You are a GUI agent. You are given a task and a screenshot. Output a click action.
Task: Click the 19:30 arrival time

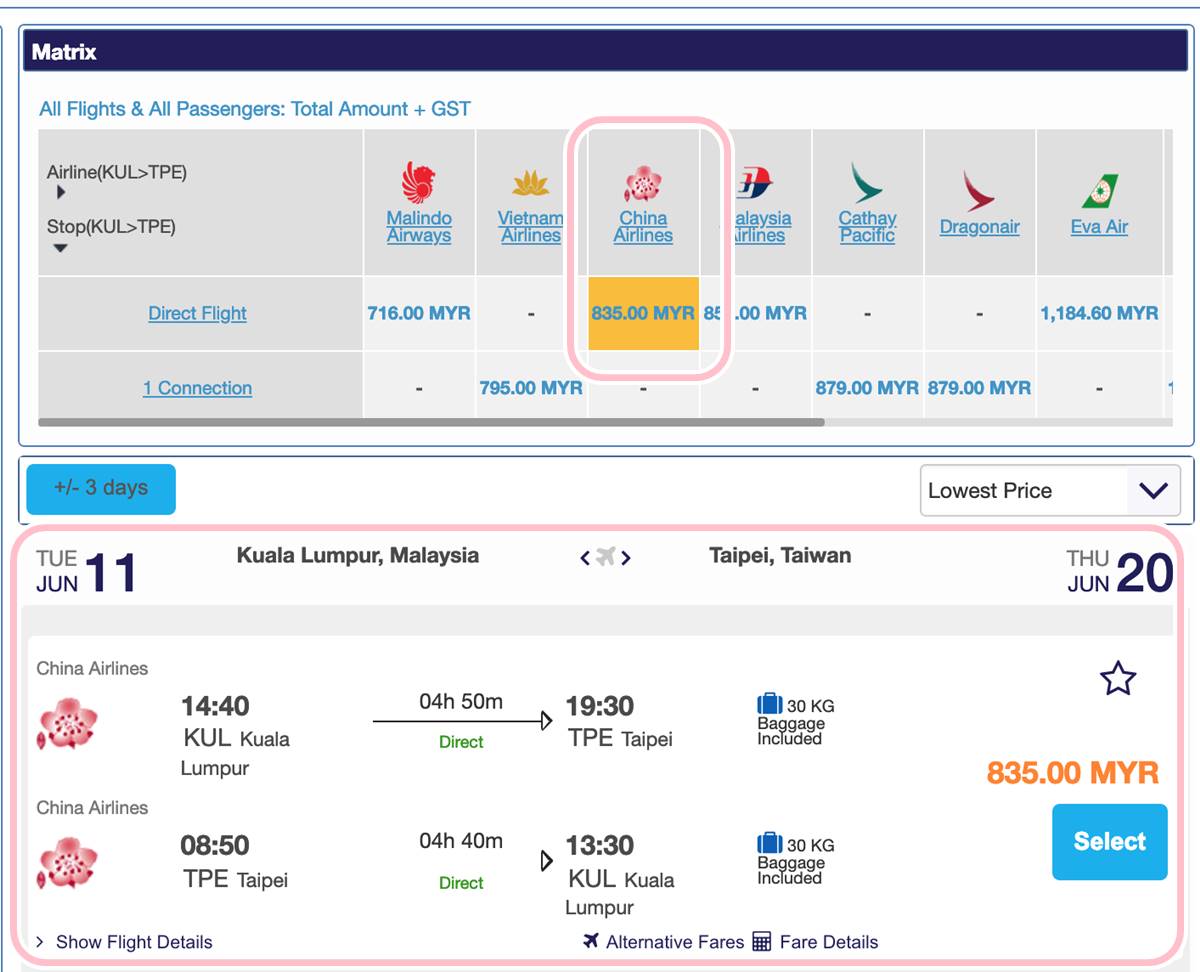(x=600, y=707)
